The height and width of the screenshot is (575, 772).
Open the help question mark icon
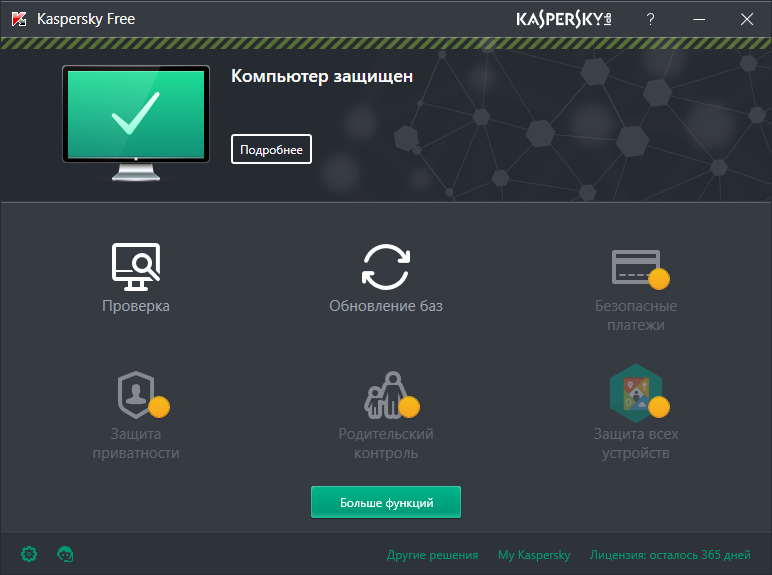(x=650, y=19)
